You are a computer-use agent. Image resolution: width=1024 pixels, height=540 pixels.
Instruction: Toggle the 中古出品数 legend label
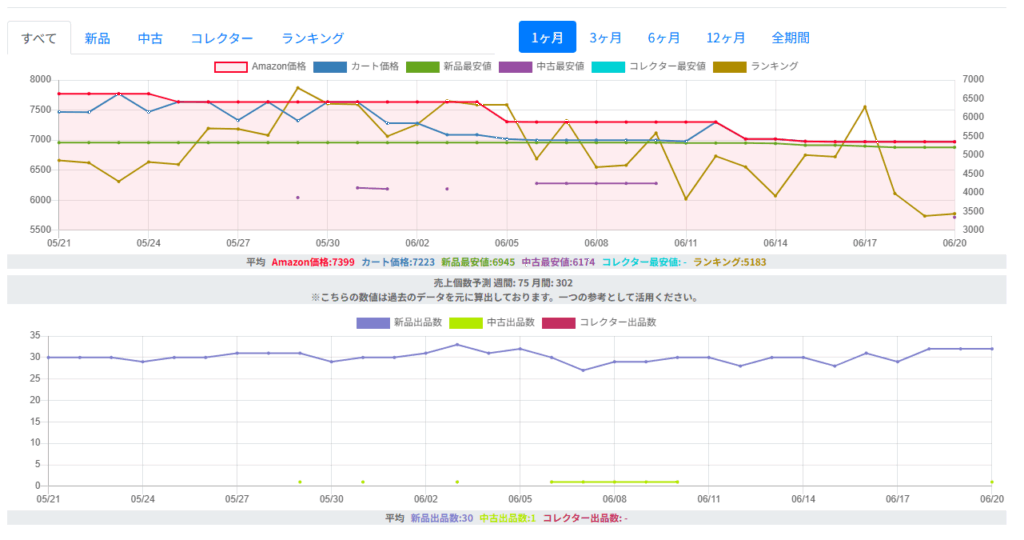(511, 323)
